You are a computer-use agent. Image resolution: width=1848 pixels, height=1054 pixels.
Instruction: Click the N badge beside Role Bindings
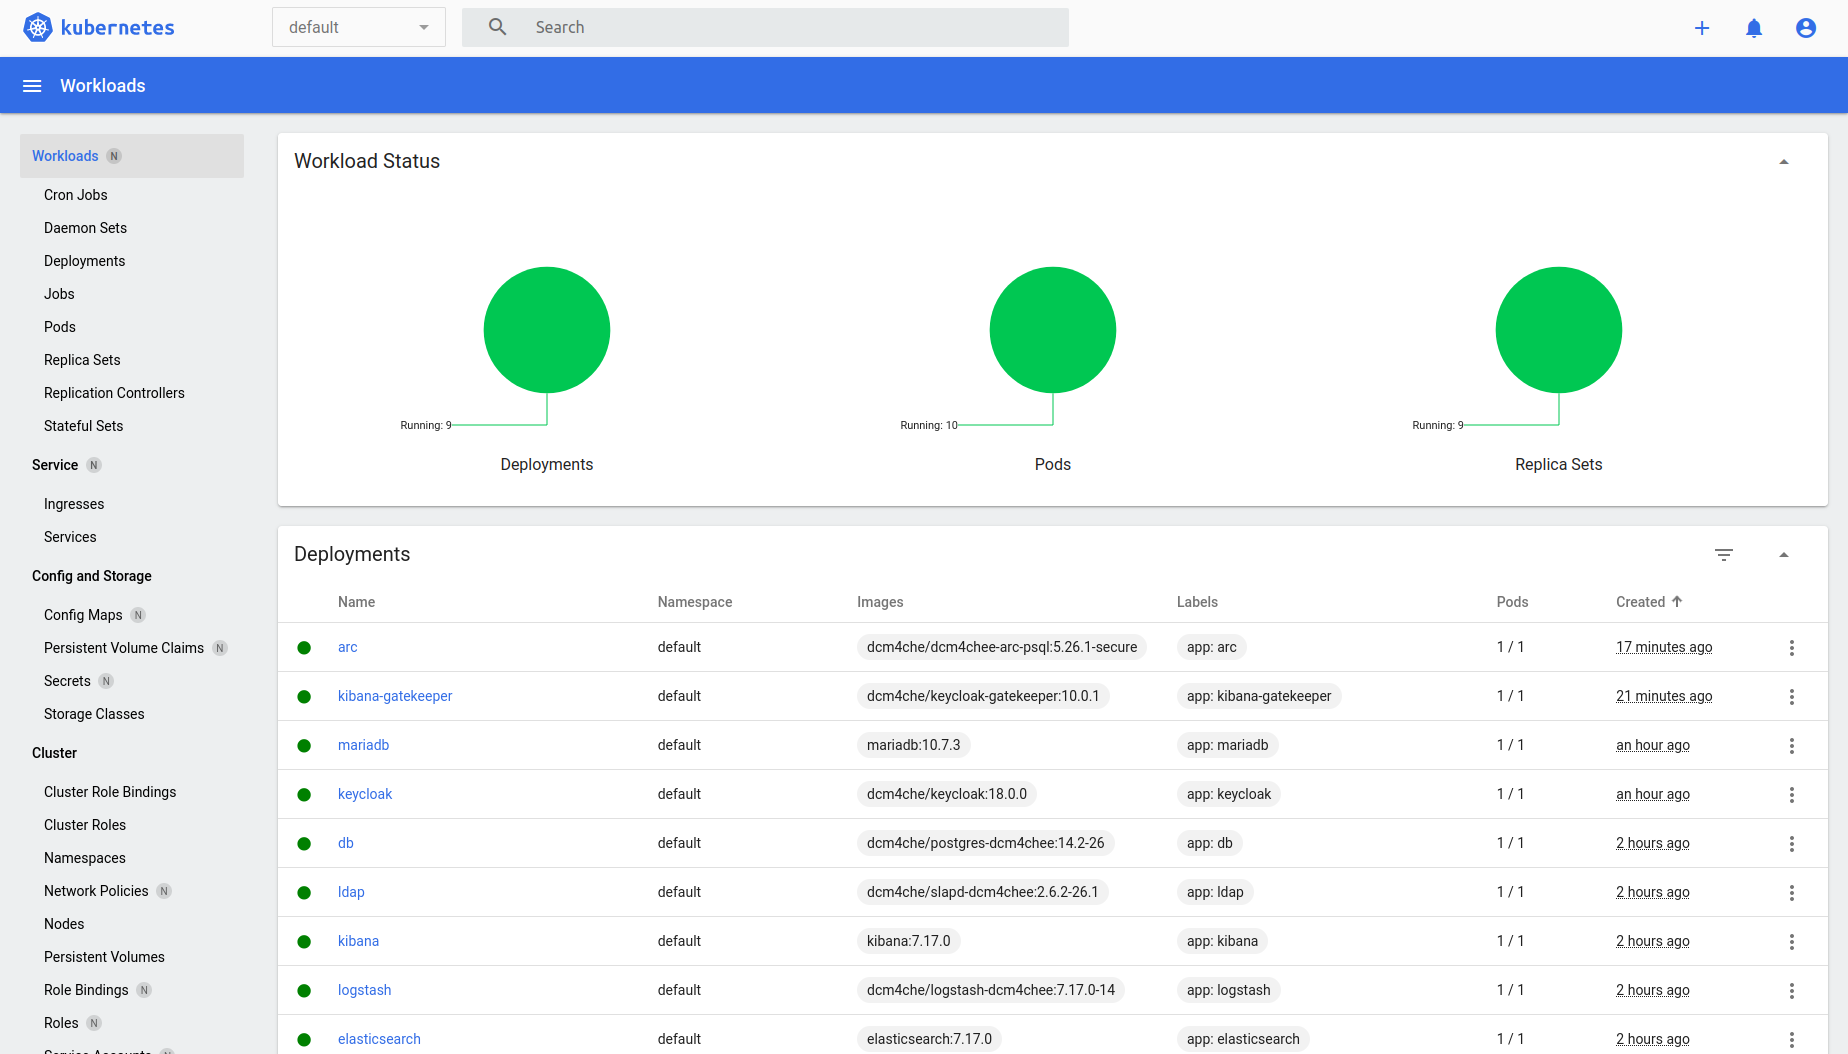coord(144,990)
